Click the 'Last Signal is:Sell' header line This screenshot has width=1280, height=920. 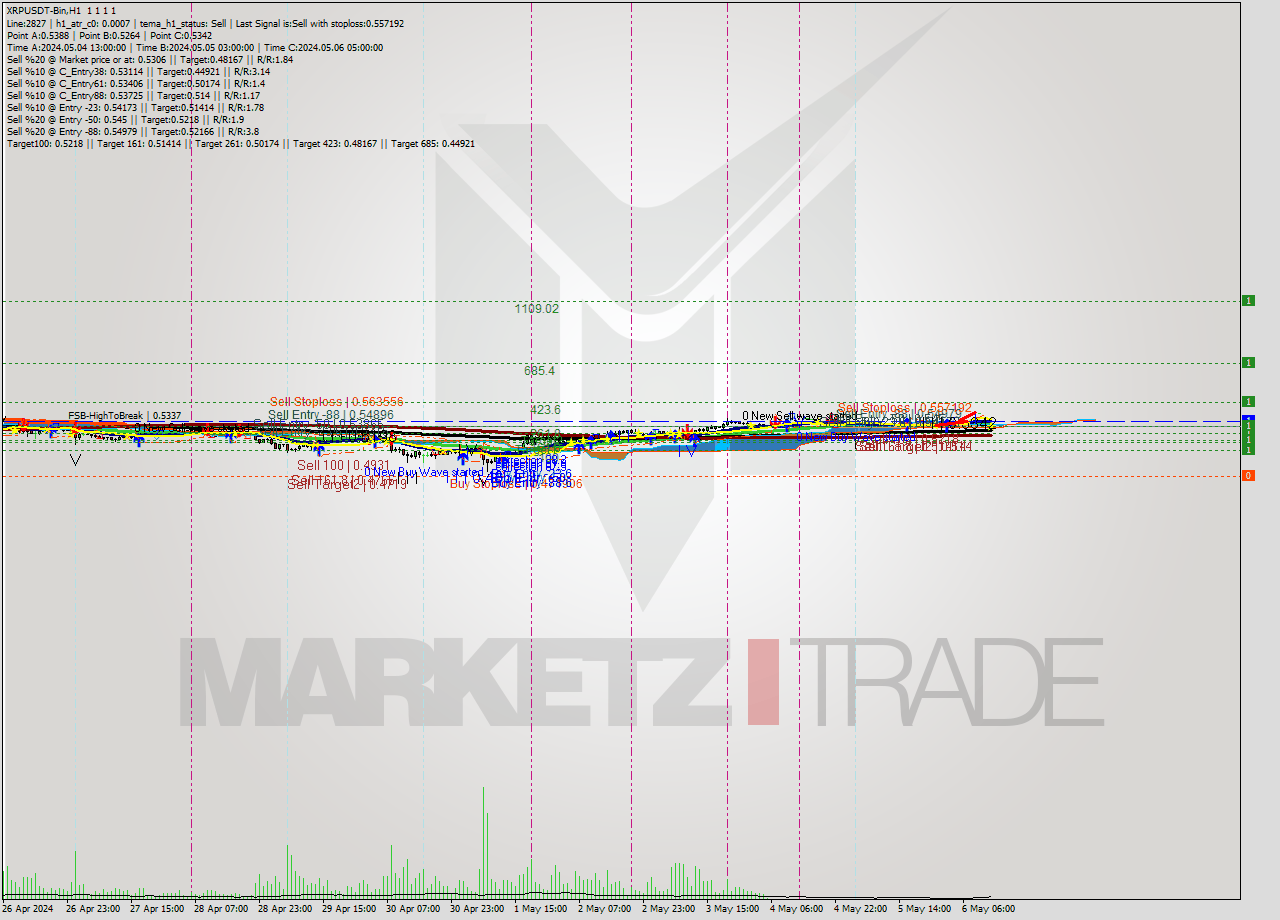206,23
